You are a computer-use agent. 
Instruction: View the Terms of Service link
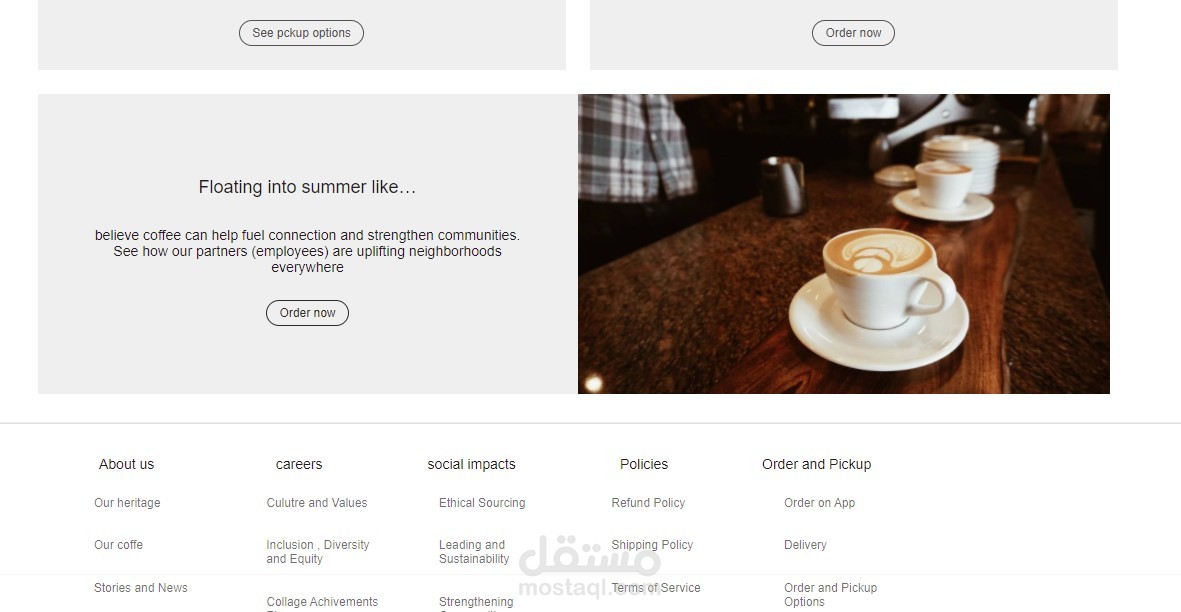pos(656,588)
